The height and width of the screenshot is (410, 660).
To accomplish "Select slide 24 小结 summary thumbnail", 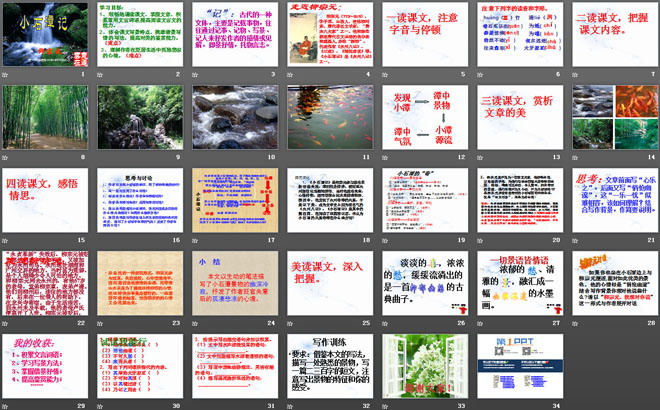I will click(235, 283).
